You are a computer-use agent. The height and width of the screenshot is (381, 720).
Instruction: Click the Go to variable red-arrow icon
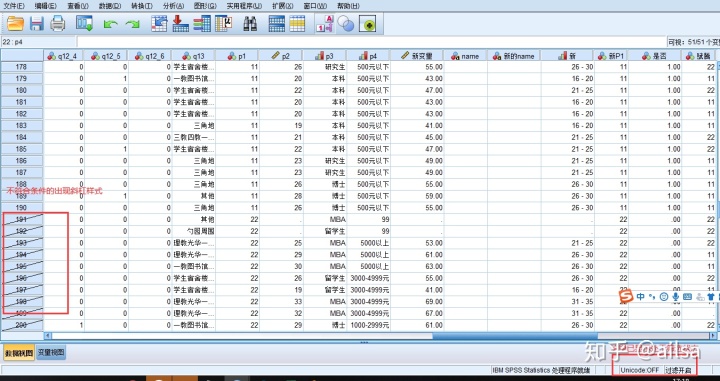pos(180,23)
